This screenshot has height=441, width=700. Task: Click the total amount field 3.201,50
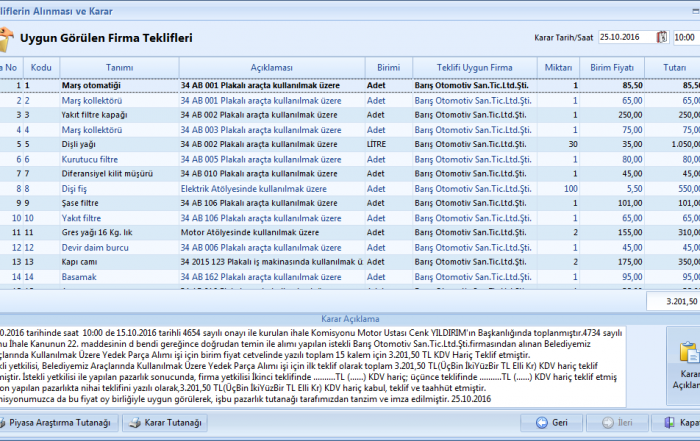point(671,301)
